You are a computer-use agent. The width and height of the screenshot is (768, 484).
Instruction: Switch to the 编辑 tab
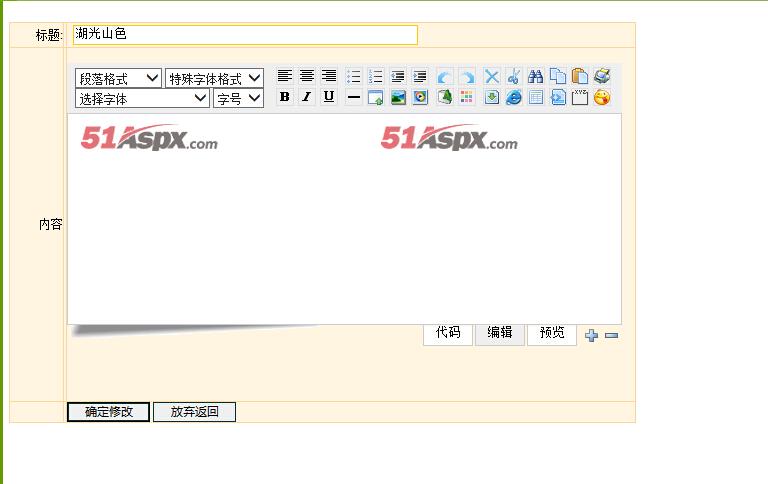pyautogui.click(x=500, y=333)
